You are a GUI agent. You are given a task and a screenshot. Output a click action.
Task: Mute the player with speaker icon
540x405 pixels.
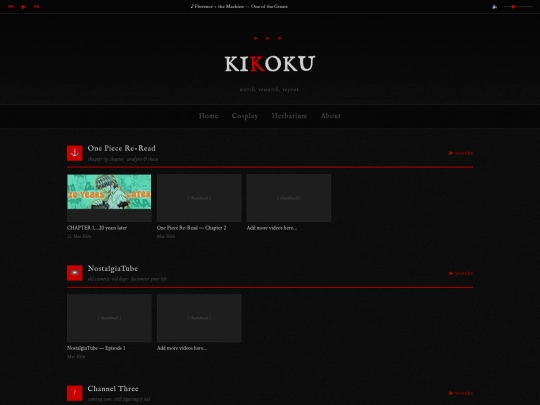click(x=494, y=7)
